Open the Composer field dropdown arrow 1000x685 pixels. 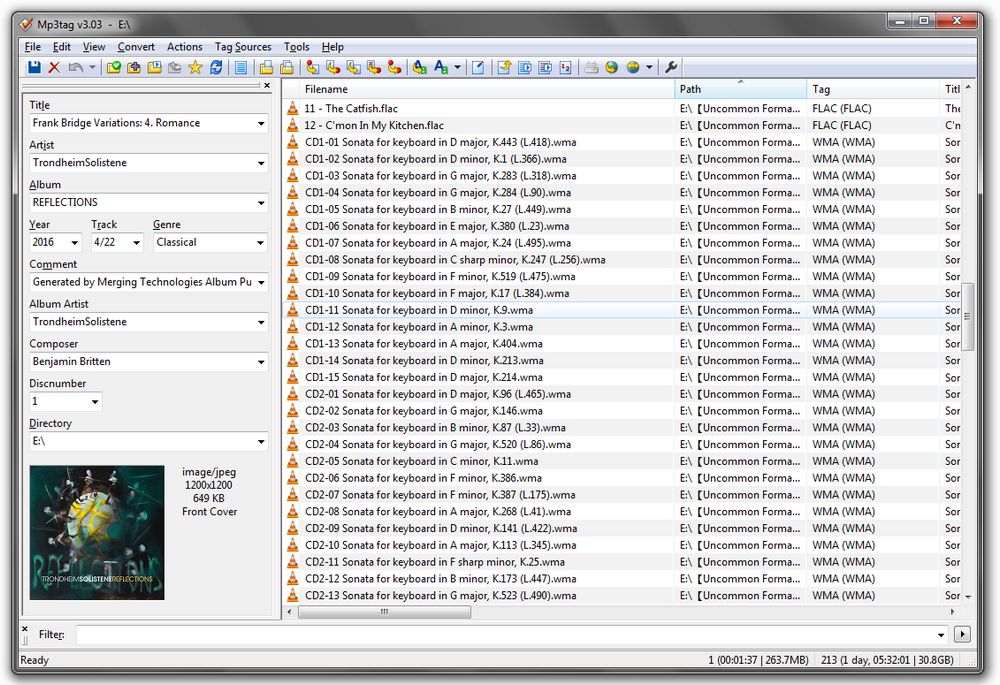[x=260, y=361]
